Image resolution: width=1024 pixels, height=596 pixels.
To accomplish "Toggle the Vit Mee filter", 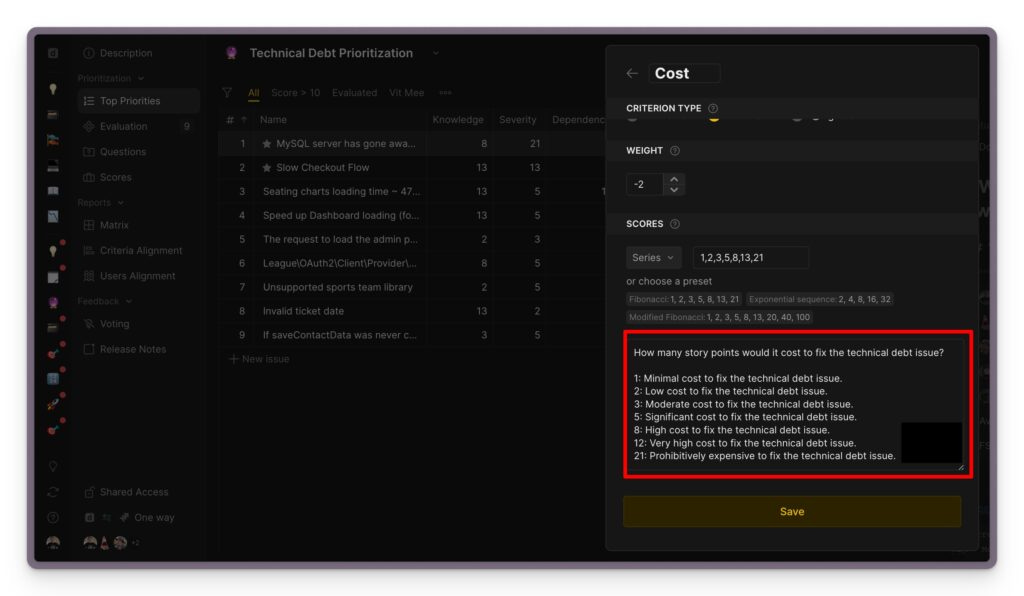I will click(x=406, y=92).
